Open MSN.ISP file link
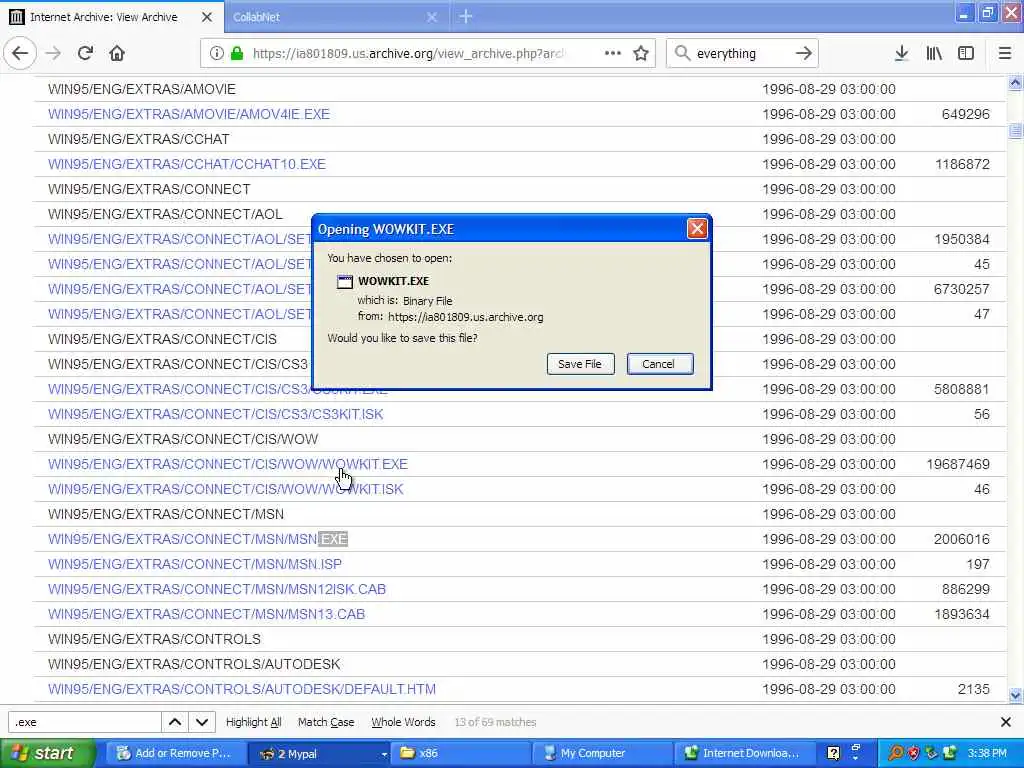 (195, 564)
